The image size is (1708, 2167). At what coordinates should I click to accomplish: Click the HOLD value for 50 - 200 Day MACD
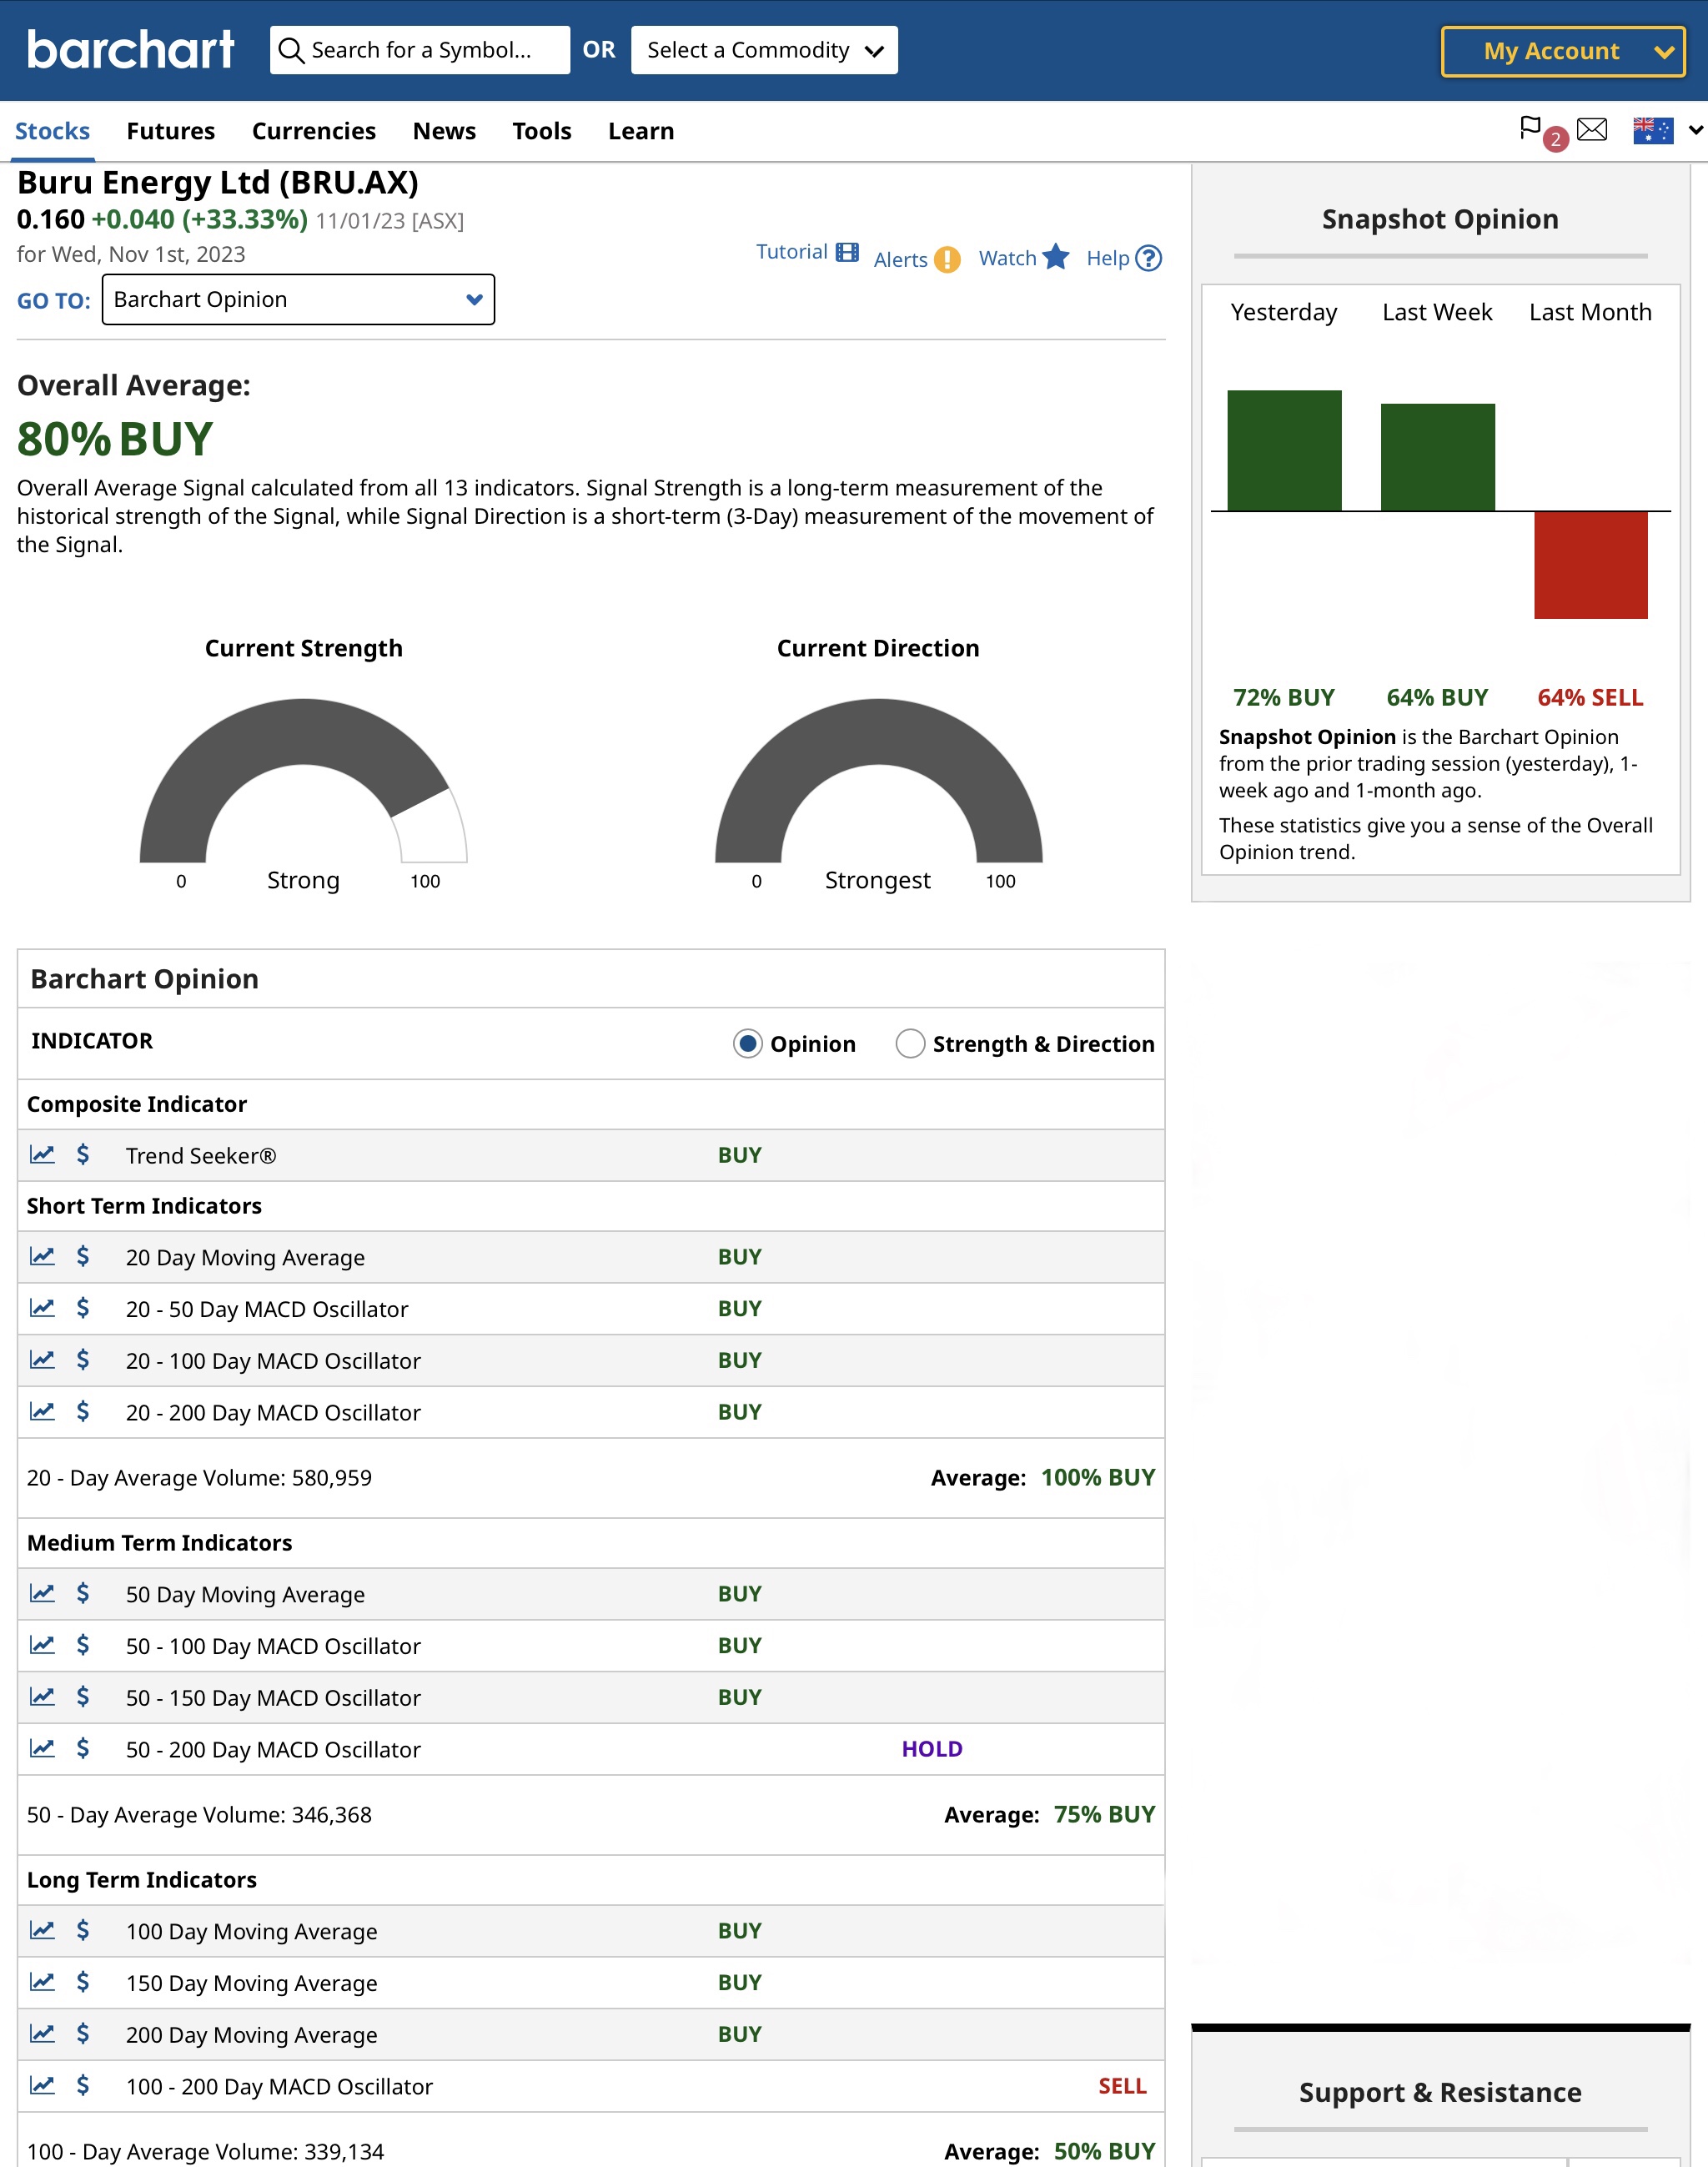click(x=932, y=1748)
